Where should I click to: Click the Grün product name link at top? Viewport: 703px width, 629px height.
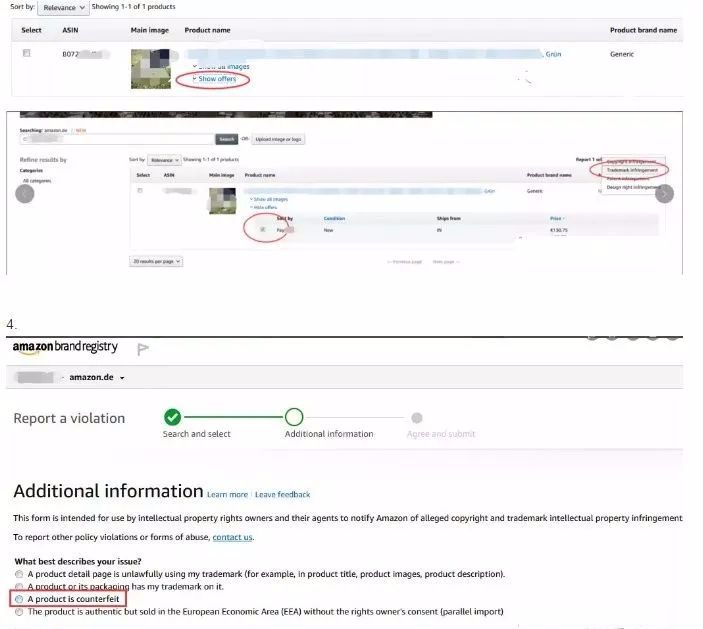click(553, 54)
